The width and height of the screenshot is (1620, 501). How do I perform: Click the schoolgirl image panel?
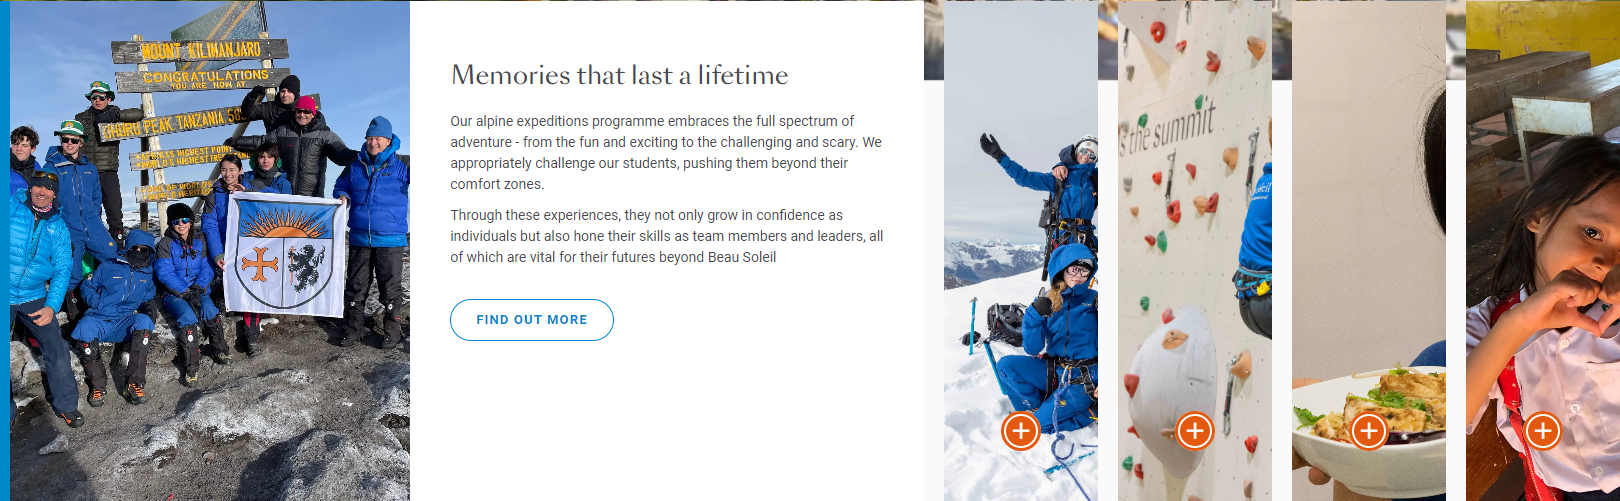pyautogui.click(x=1542, y=250)
